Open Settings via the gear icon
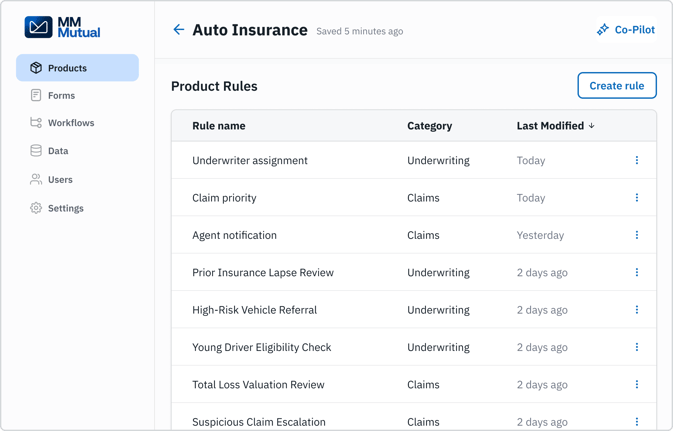 [36, 208]
